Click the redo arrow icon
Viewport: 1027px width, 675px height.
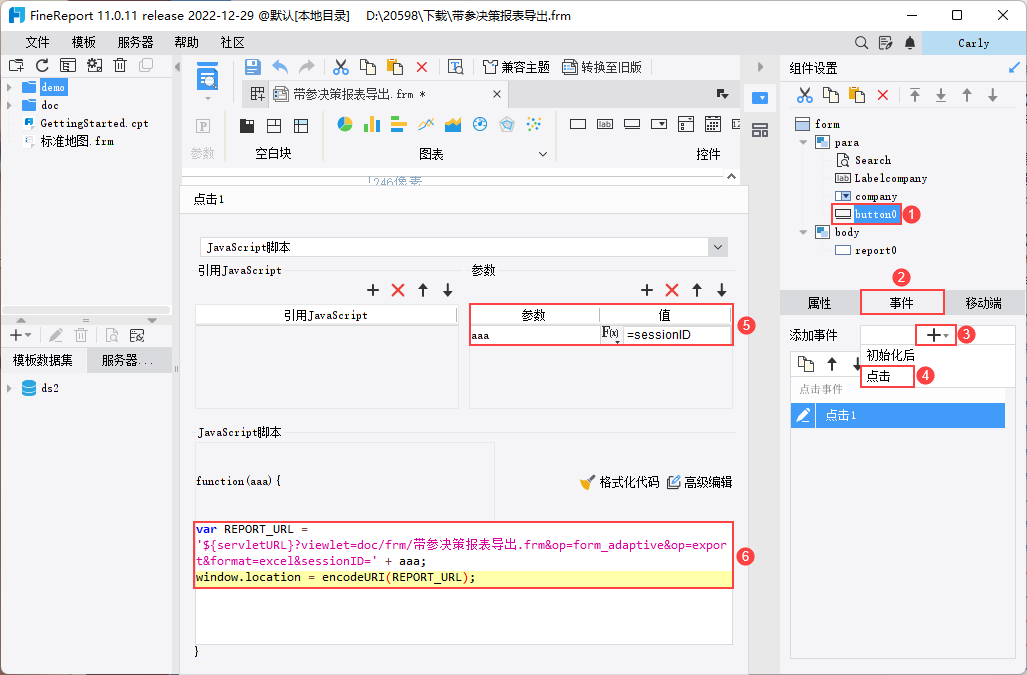point(306,67)
